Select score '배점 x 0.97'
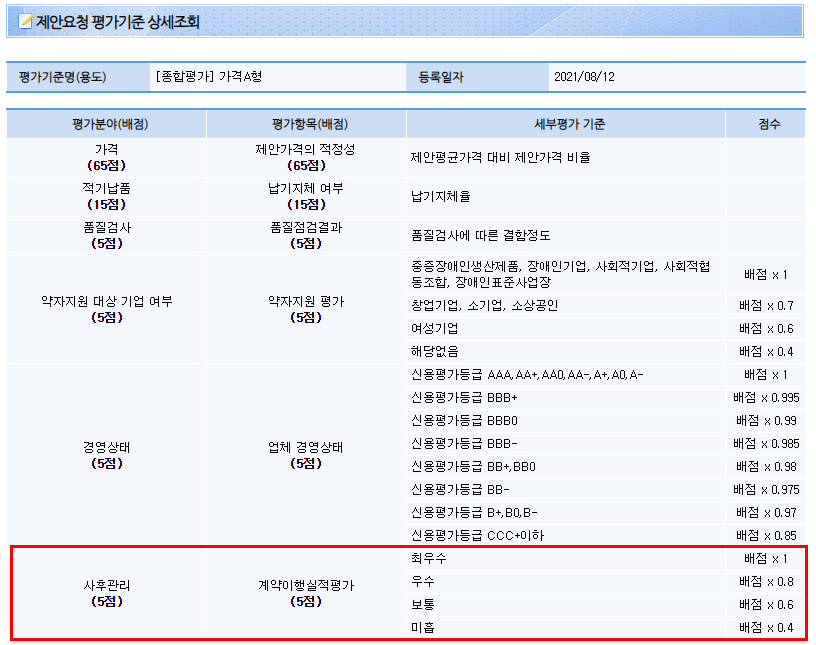Screen dimensions: 816x645 [x=766, y=513]
